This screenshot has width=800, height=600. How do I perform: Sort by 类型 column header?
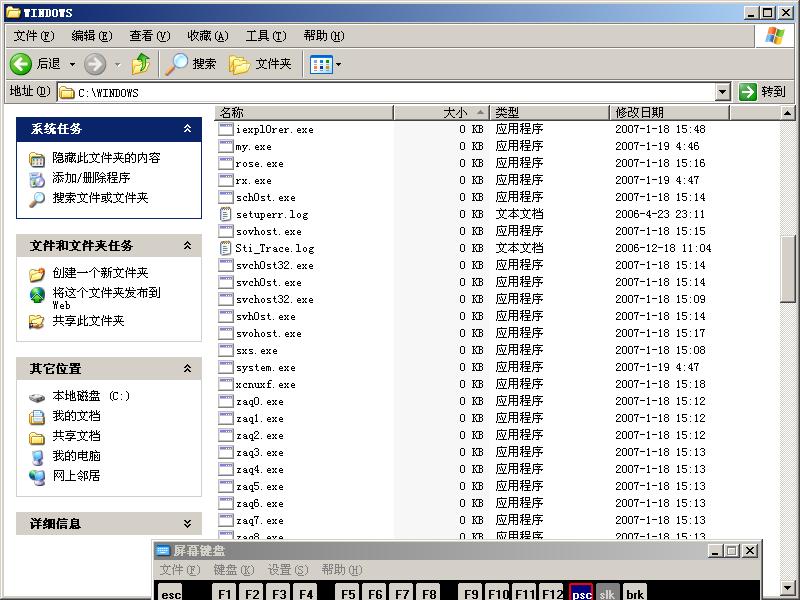tap(550, 112)
